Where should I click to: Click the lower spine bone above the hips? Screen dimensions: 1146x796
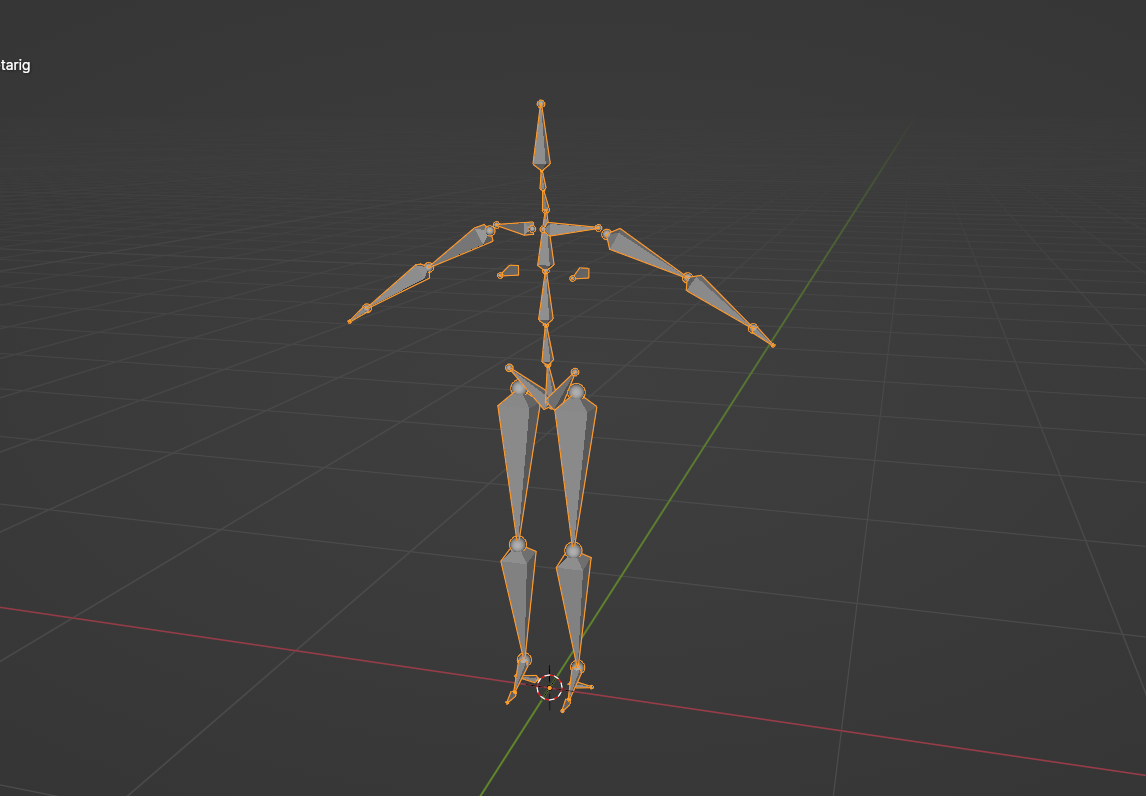click(547, 346)
